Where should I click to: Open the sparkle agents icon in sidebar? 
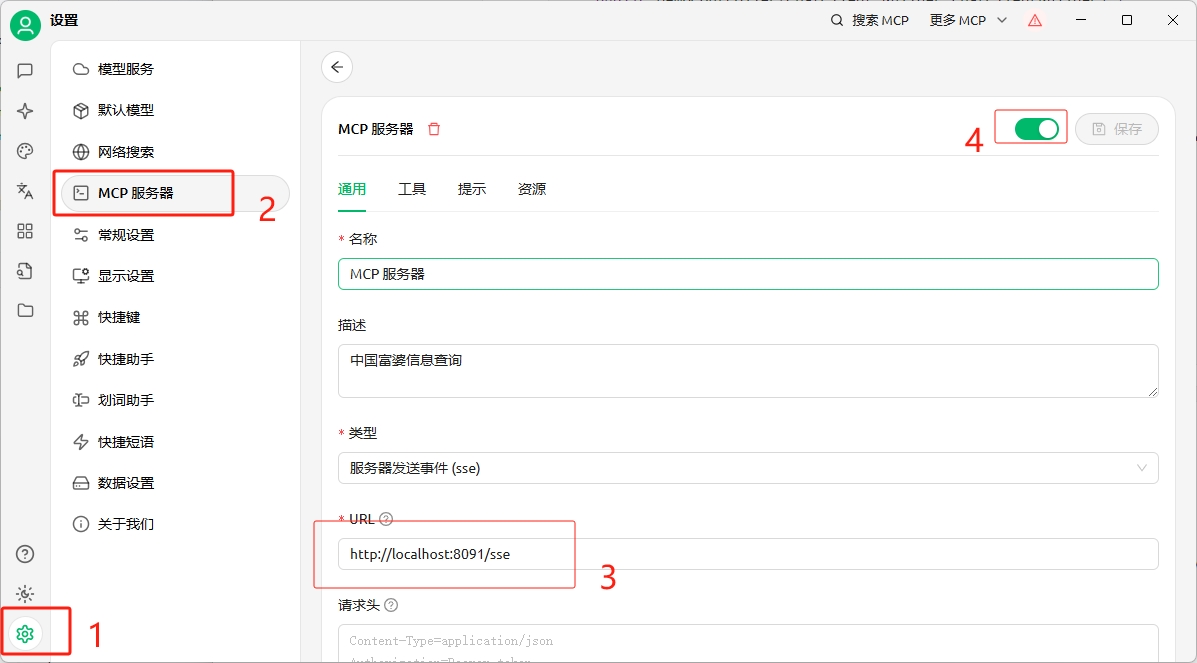pyautogui.click(x=25, y=111)
